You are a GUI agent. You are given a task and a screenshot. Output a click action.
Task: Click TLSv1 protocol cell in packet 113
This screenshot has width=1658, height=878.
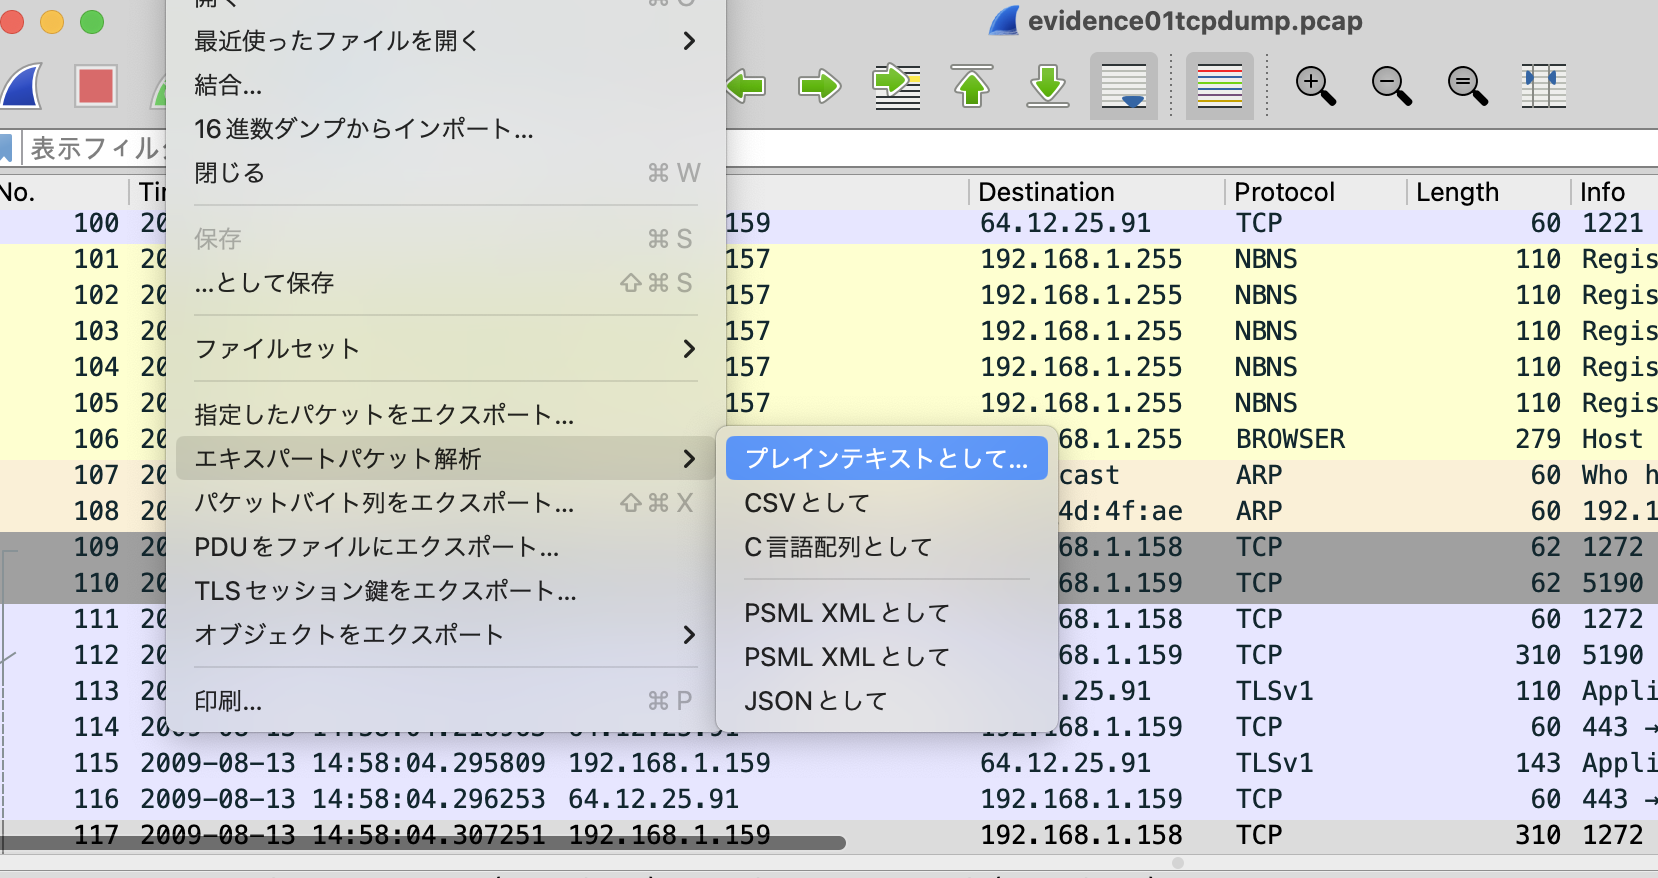click(x=1274, y=691)
